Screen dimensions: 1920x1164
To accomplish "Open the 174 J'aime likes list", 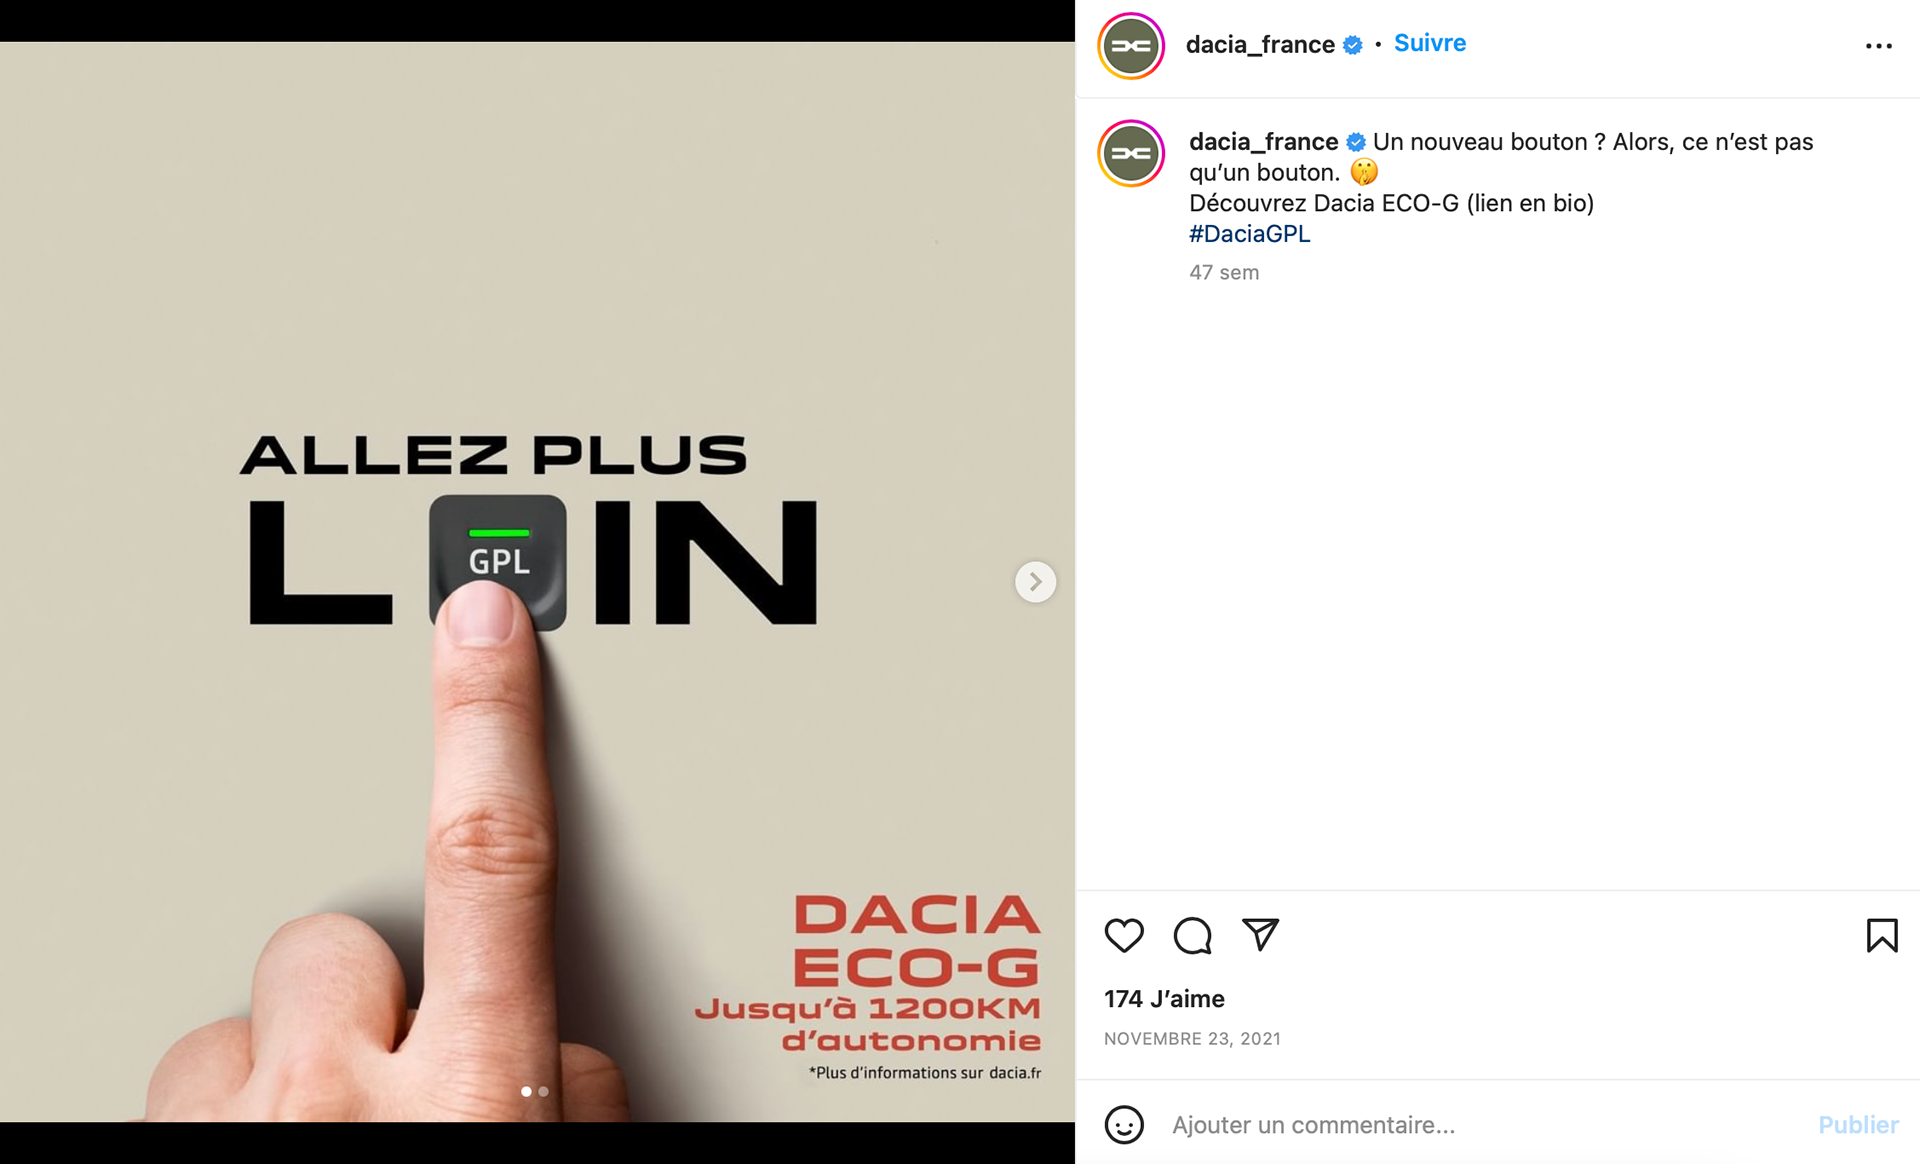I will [x=1164, y=999].
